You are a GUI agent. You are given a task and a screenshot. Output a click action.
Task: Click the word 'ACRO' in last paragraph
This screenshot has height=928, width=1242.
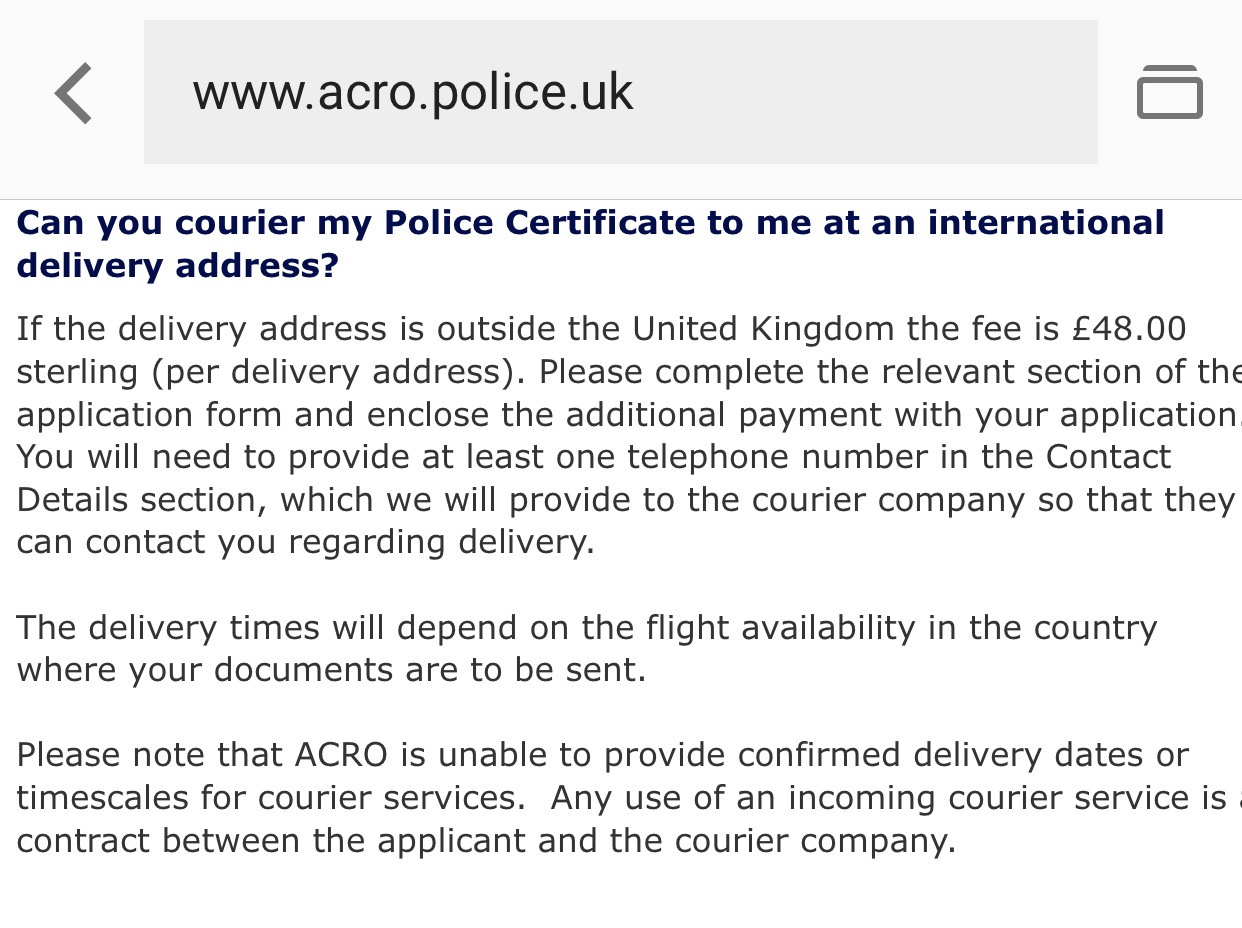[341, 755]
